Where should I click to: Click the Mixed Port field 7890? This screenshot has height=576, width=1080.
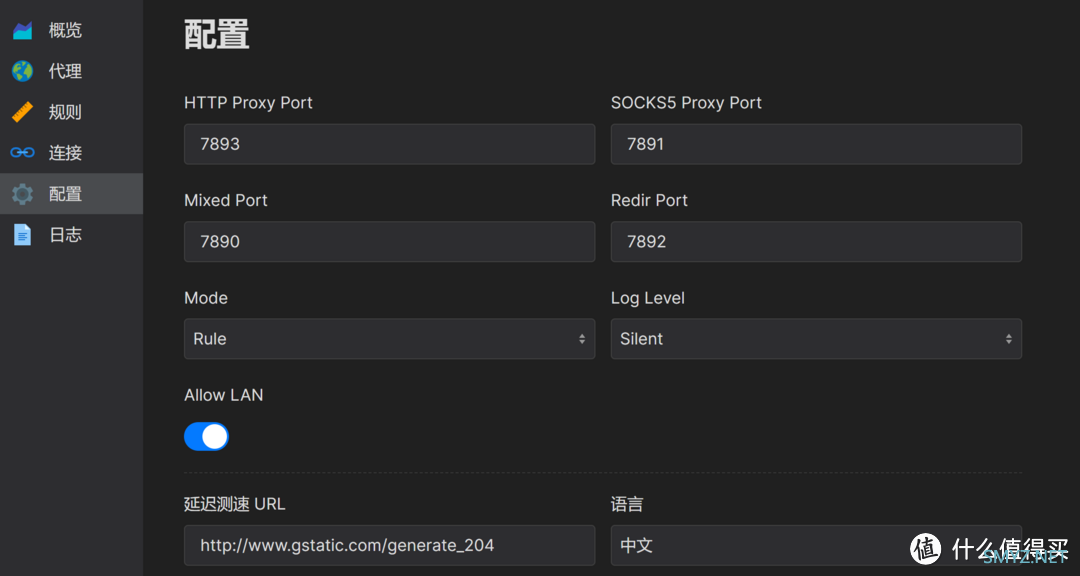389,242
